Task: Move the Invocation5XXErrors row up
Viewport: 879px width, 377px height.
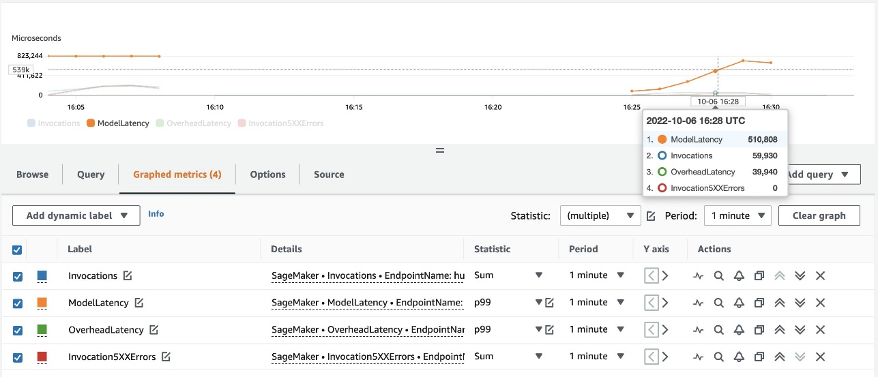Action: pyautogui.click(x=779, y=356)
